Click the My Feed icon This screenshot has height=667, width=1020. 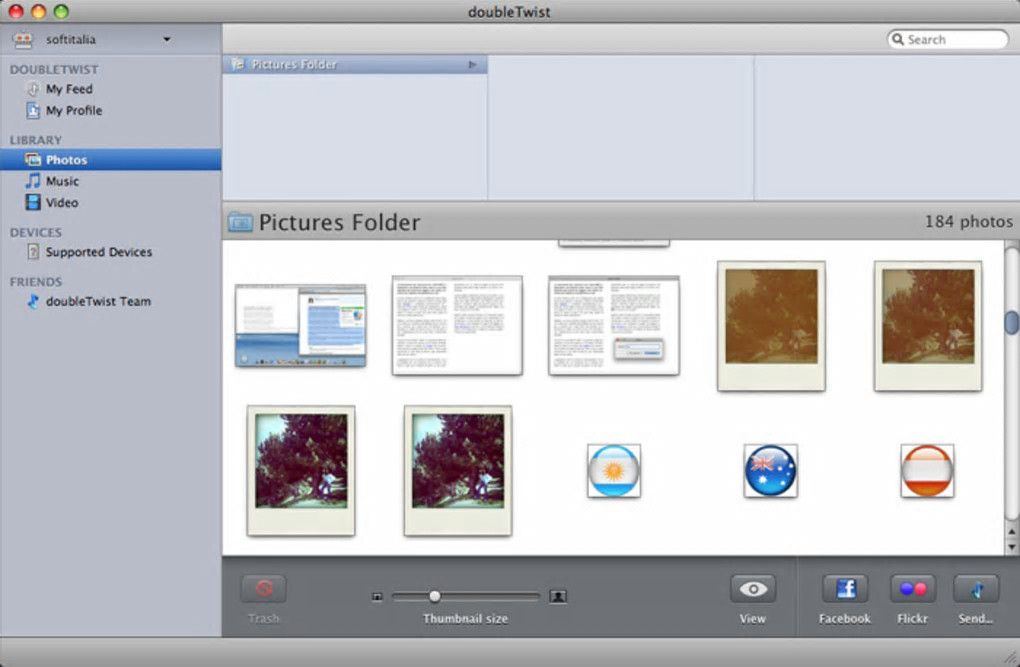tap(33, 89)
